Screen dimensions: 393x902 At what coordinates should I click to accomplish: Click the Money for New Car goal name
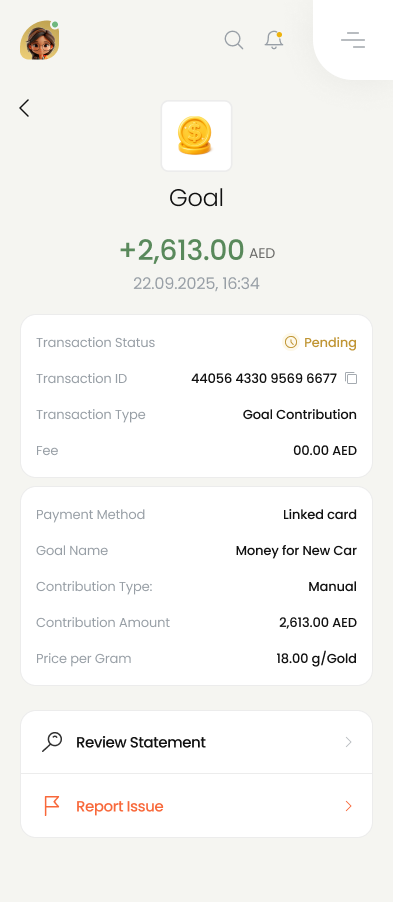(296, 551)
